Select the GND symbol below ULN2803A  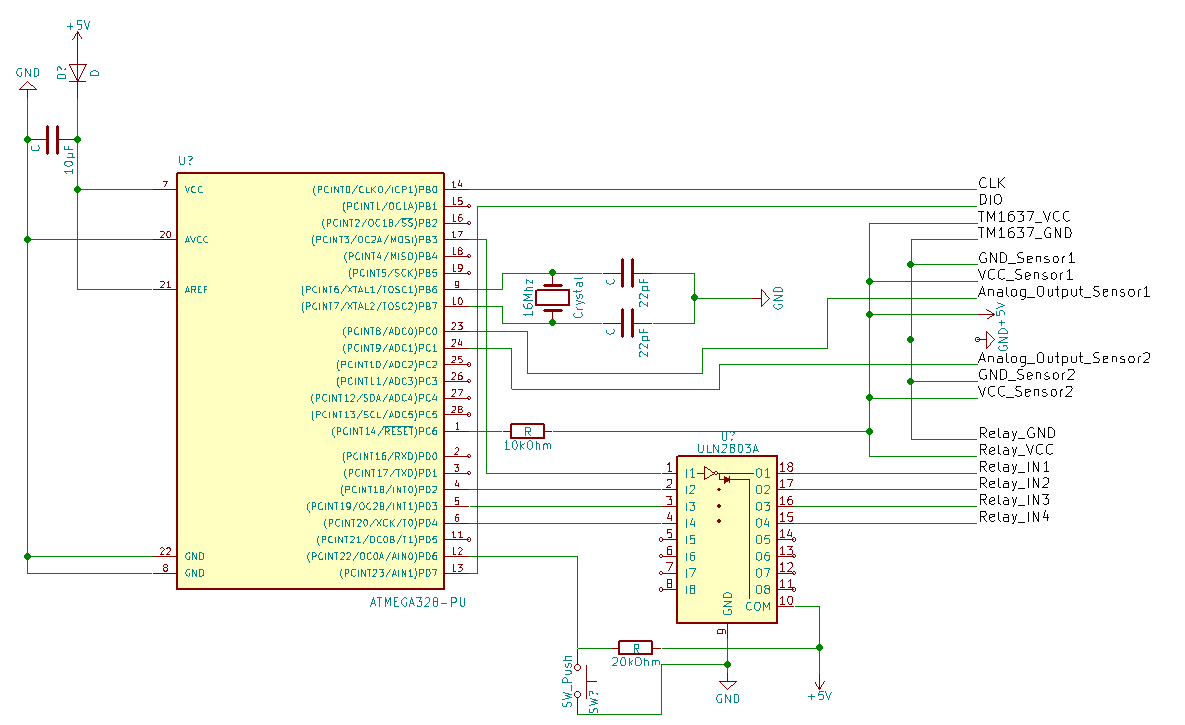pos(727,685)
